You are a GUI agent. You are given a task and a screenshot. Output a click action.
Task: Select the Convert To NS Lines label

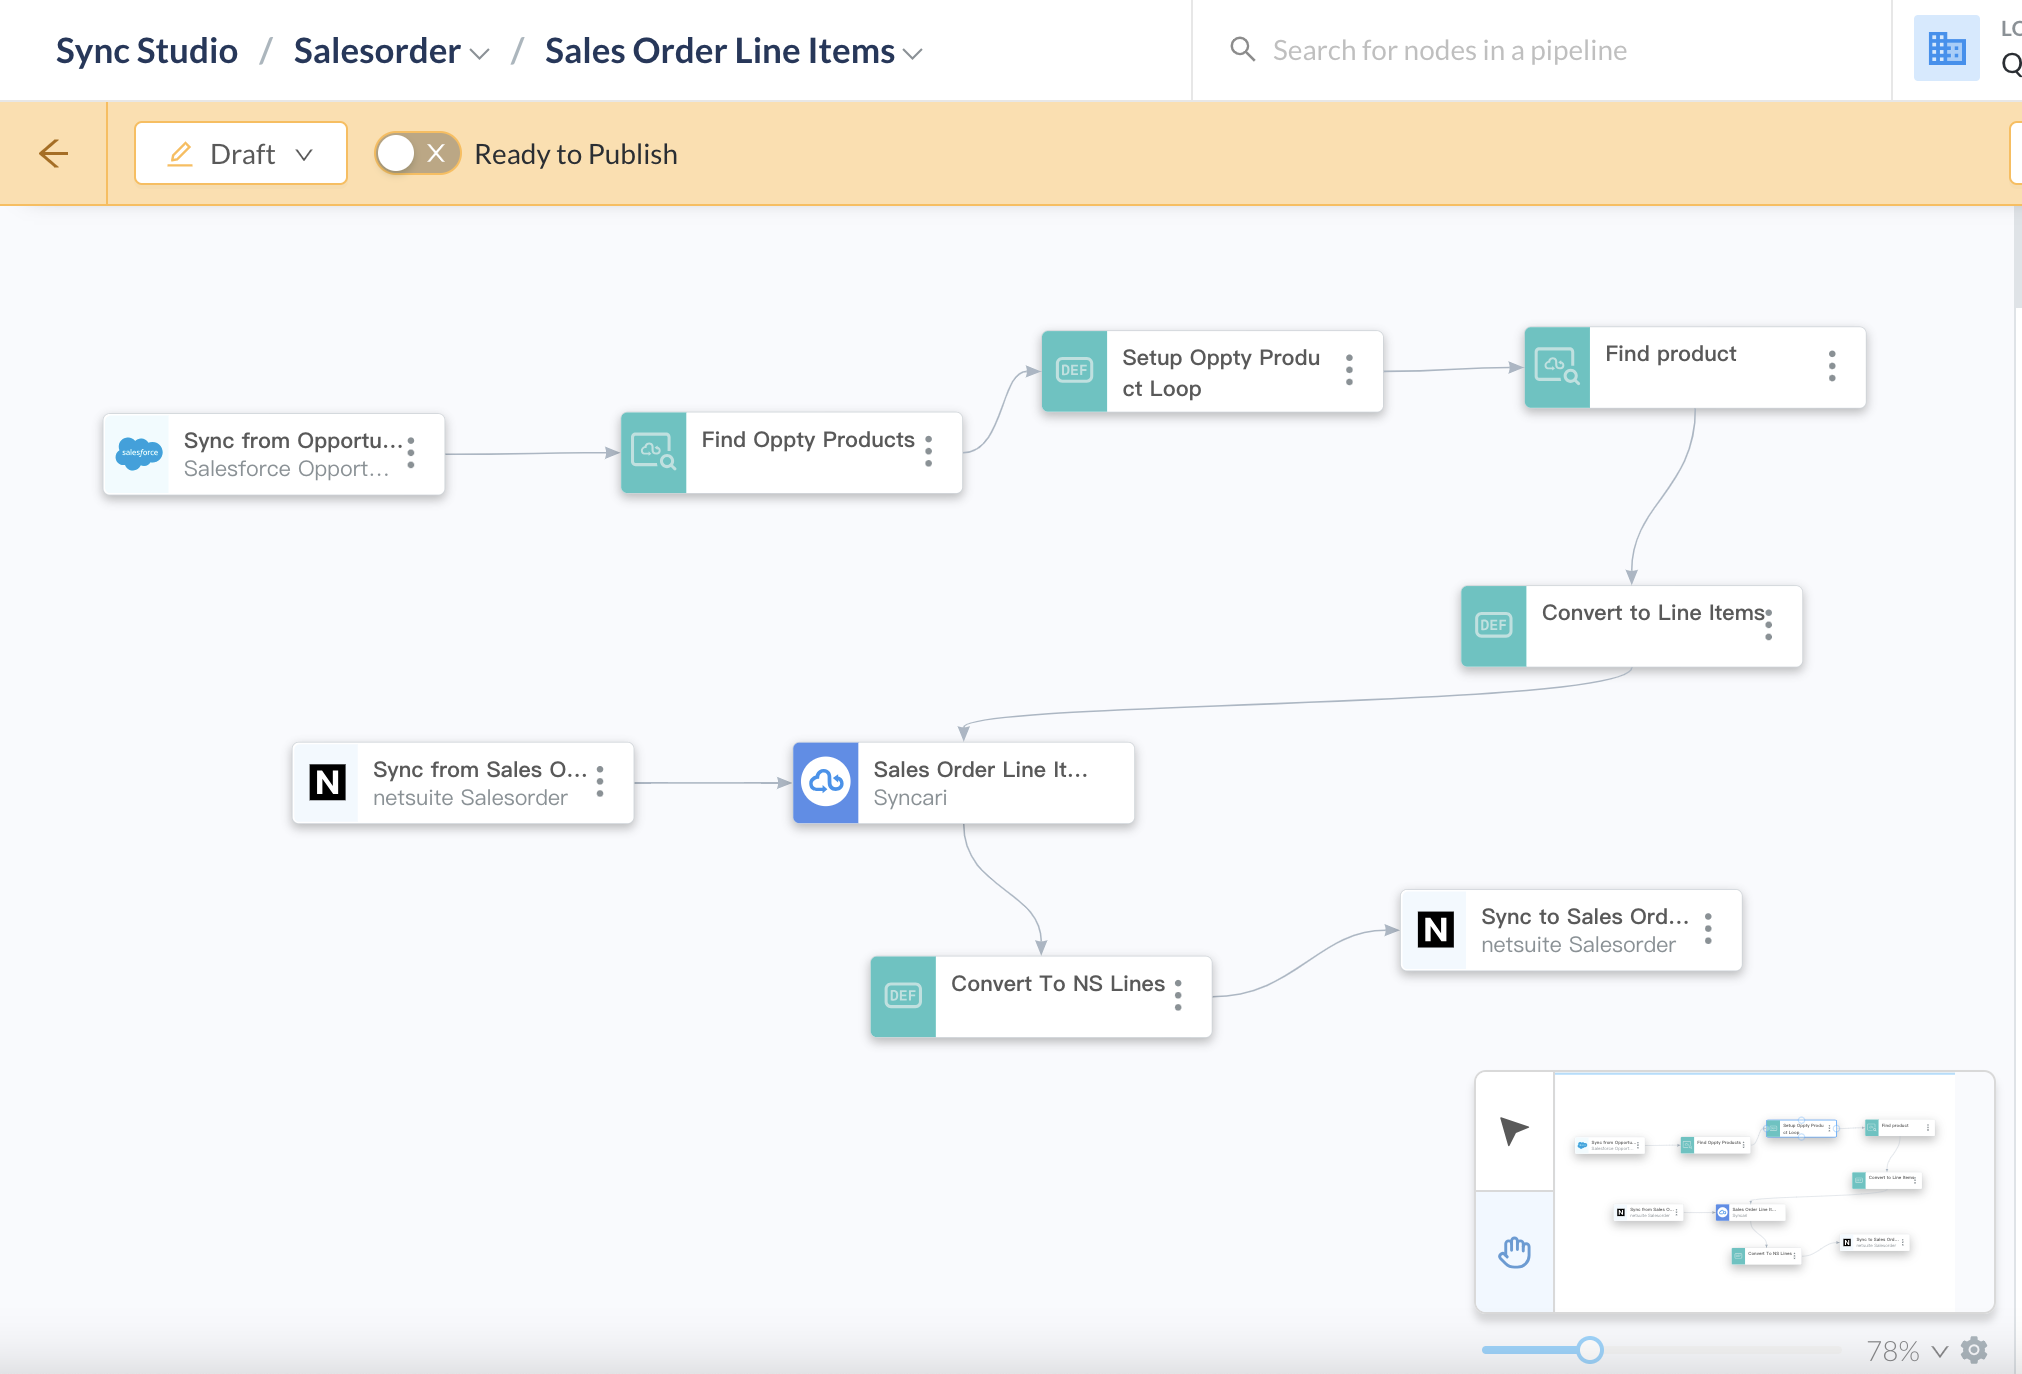click(1058, 984)
